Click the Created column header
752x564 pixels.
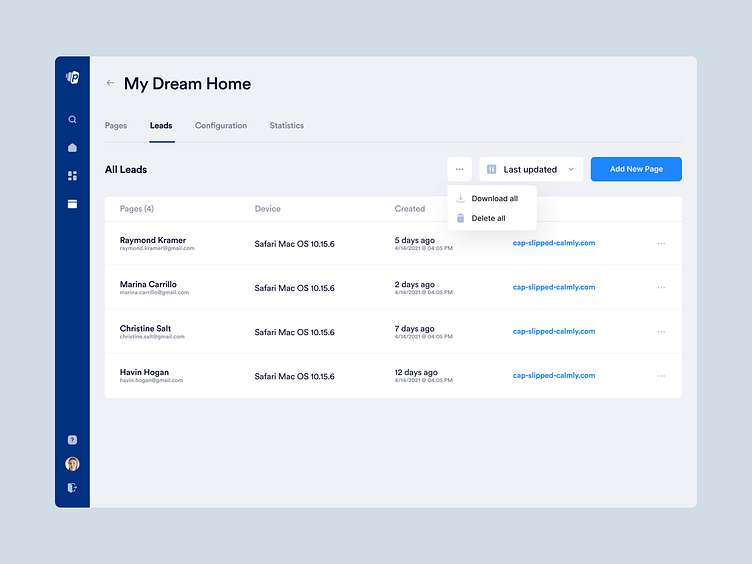coord(410,209)
